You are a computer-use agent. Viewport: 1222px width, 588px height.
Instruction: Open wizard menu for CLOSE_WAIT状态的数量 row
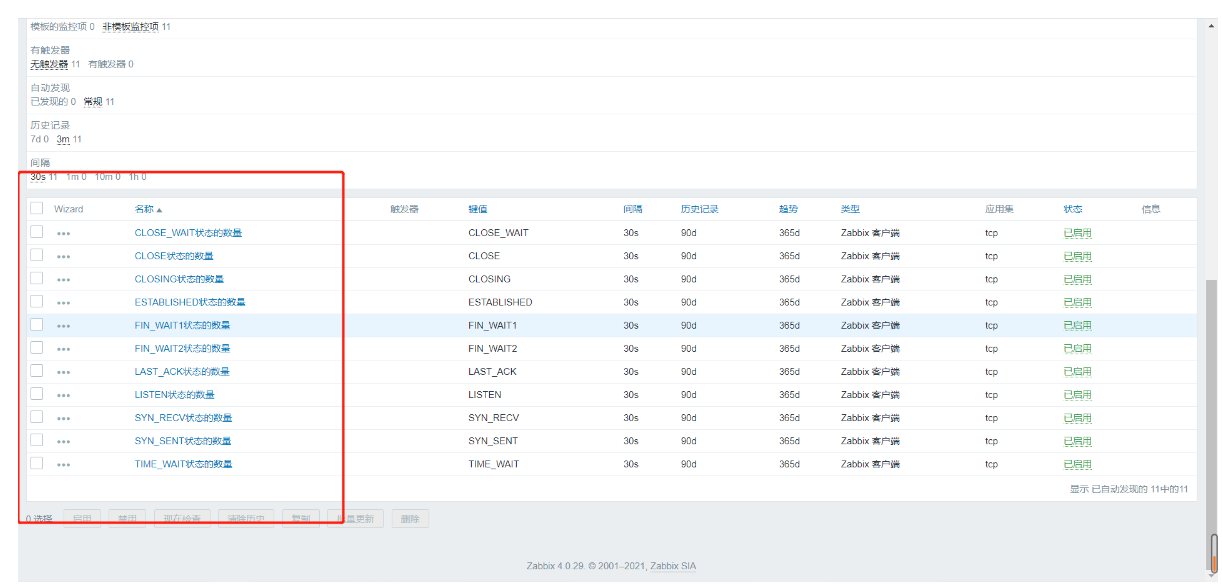tap(63, 233)
